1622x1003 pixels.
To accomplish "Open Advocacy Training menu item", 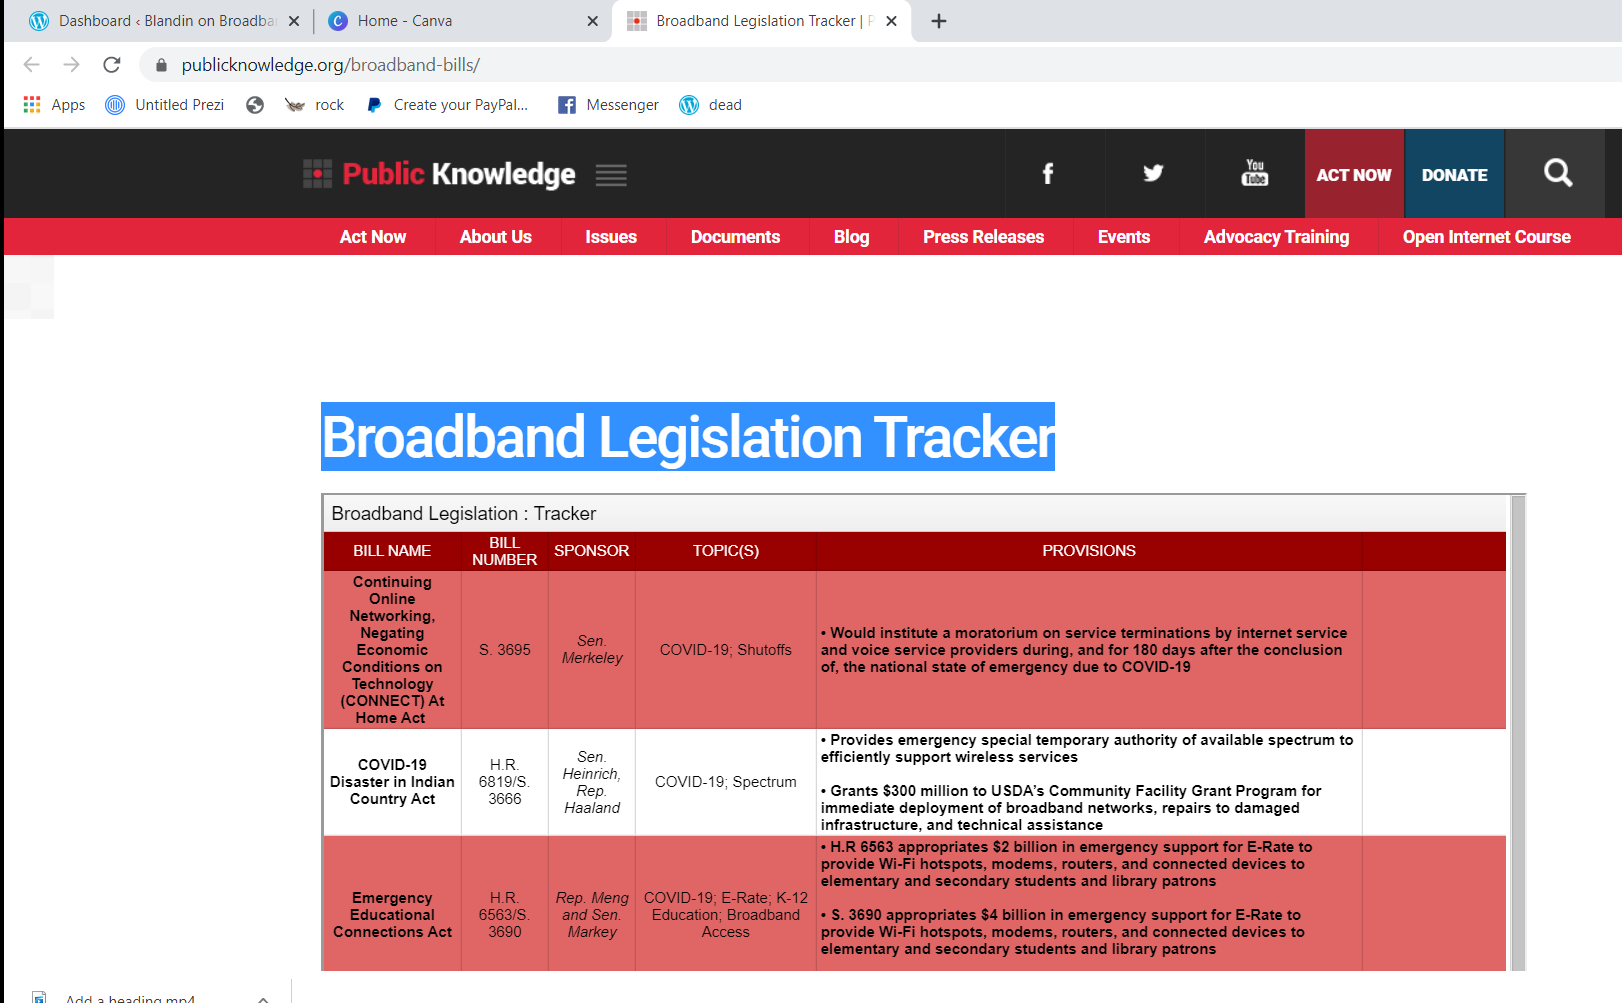I will (x=1276, y=237).
